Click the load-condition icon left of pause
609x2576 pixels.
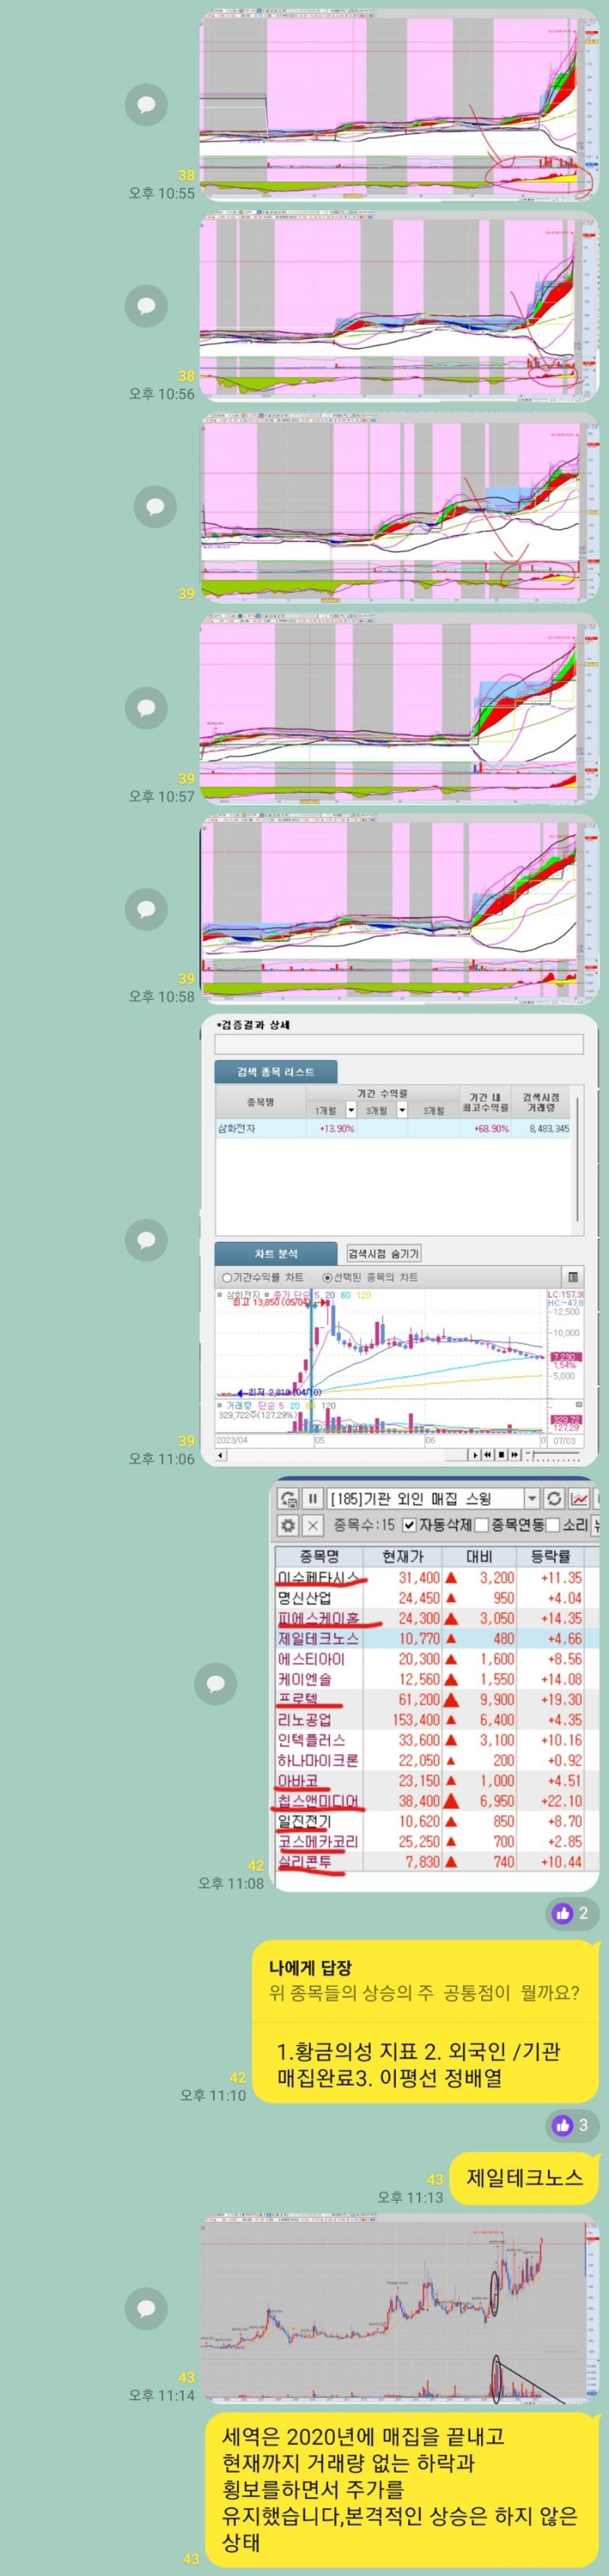point(288,1498)
